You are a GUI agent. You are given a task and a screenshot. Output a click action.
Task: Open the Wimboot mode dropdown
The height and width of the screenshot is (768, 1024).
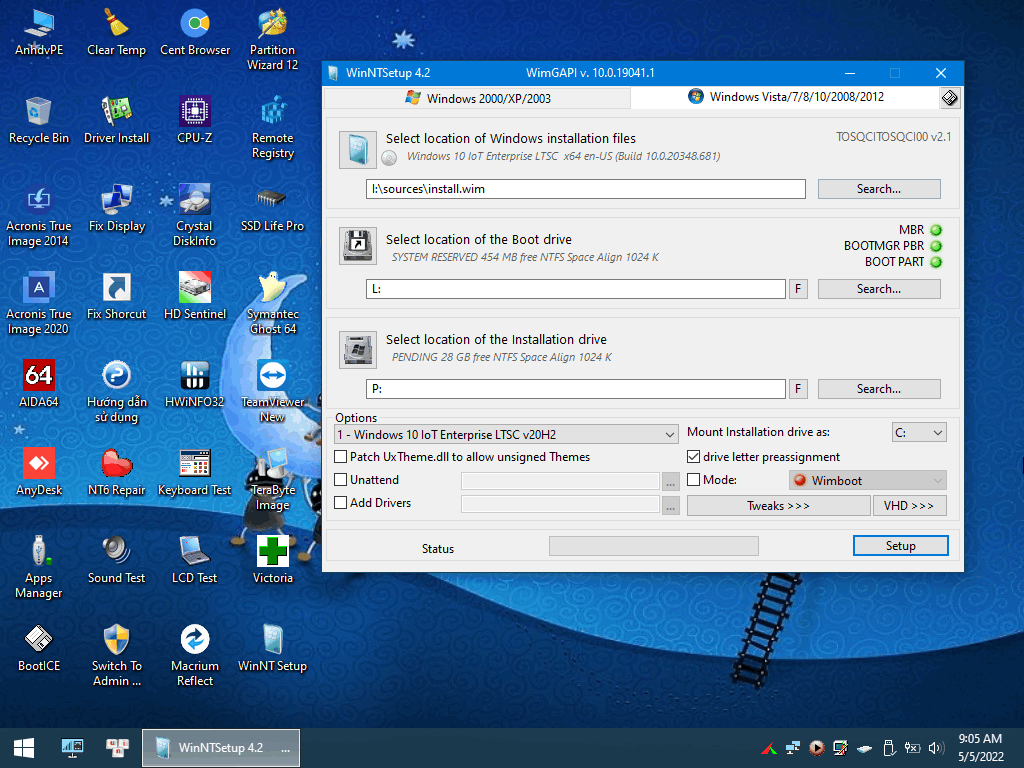point(868,481)
